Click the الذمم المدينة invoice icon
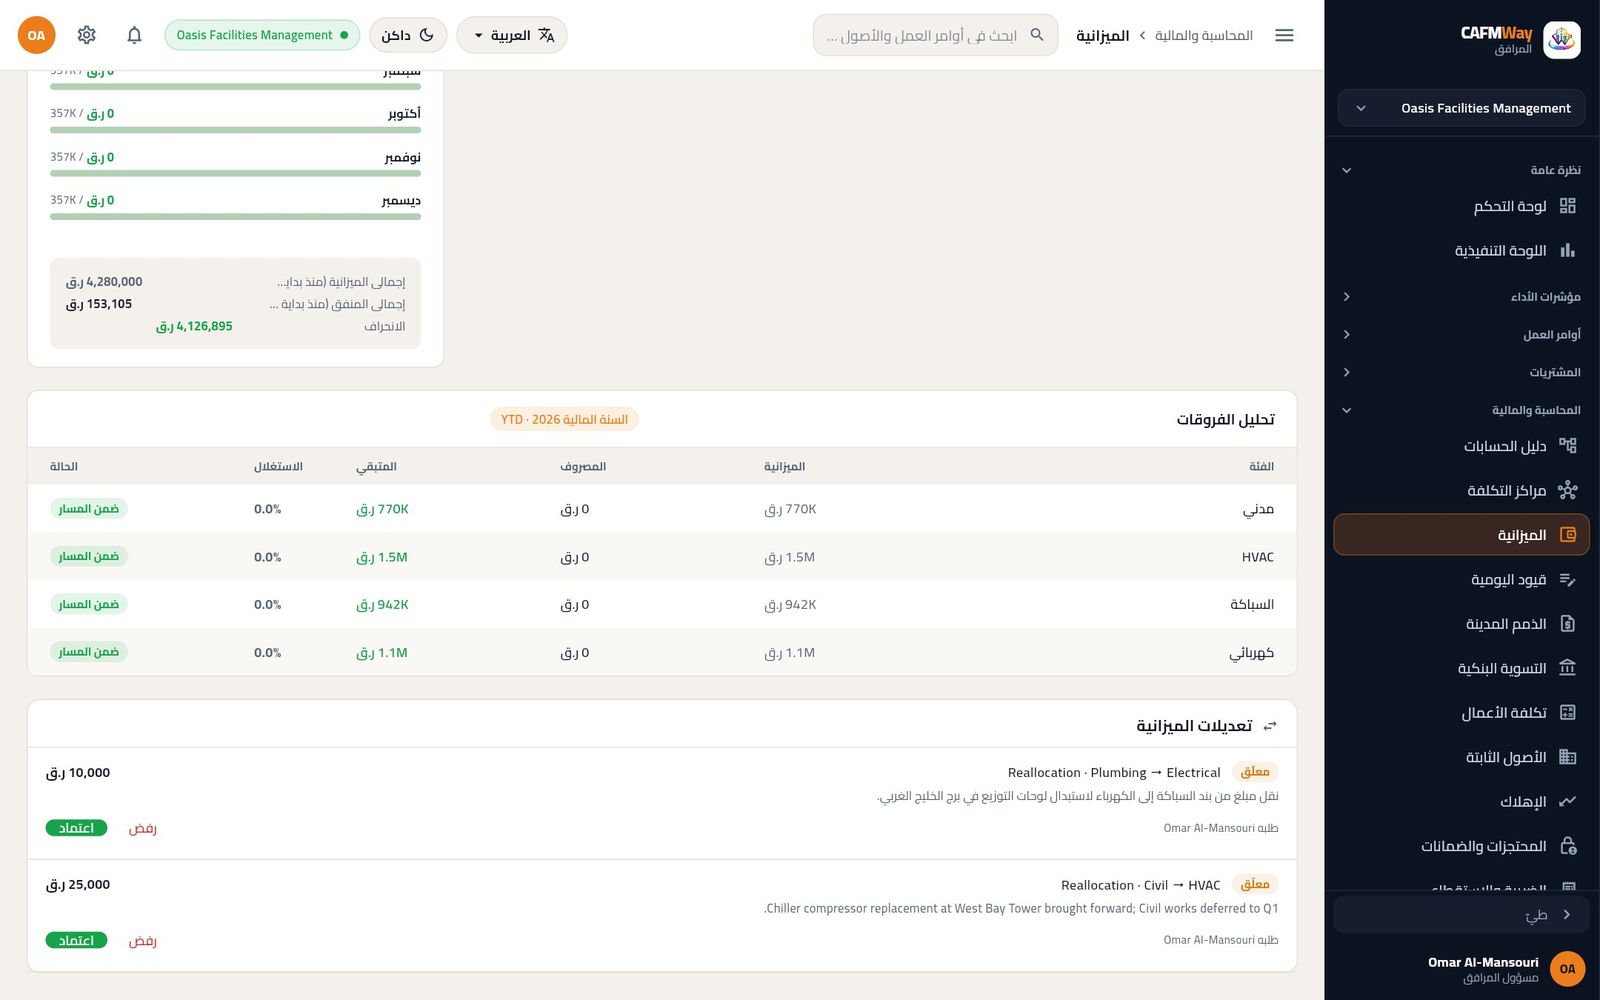Viewport: 1600px width, 1000px height. (1567, 624)
